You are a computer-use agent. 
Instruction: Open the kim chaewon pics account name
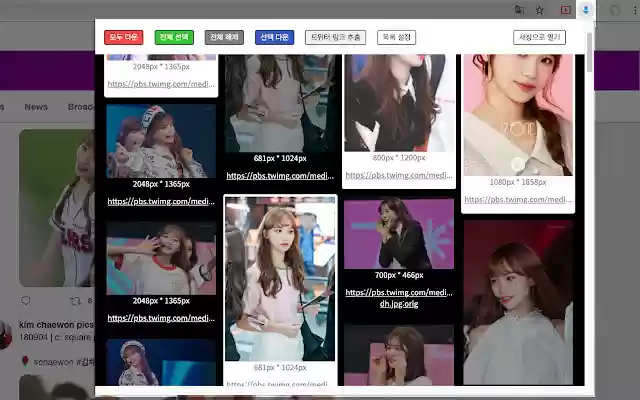57,325
